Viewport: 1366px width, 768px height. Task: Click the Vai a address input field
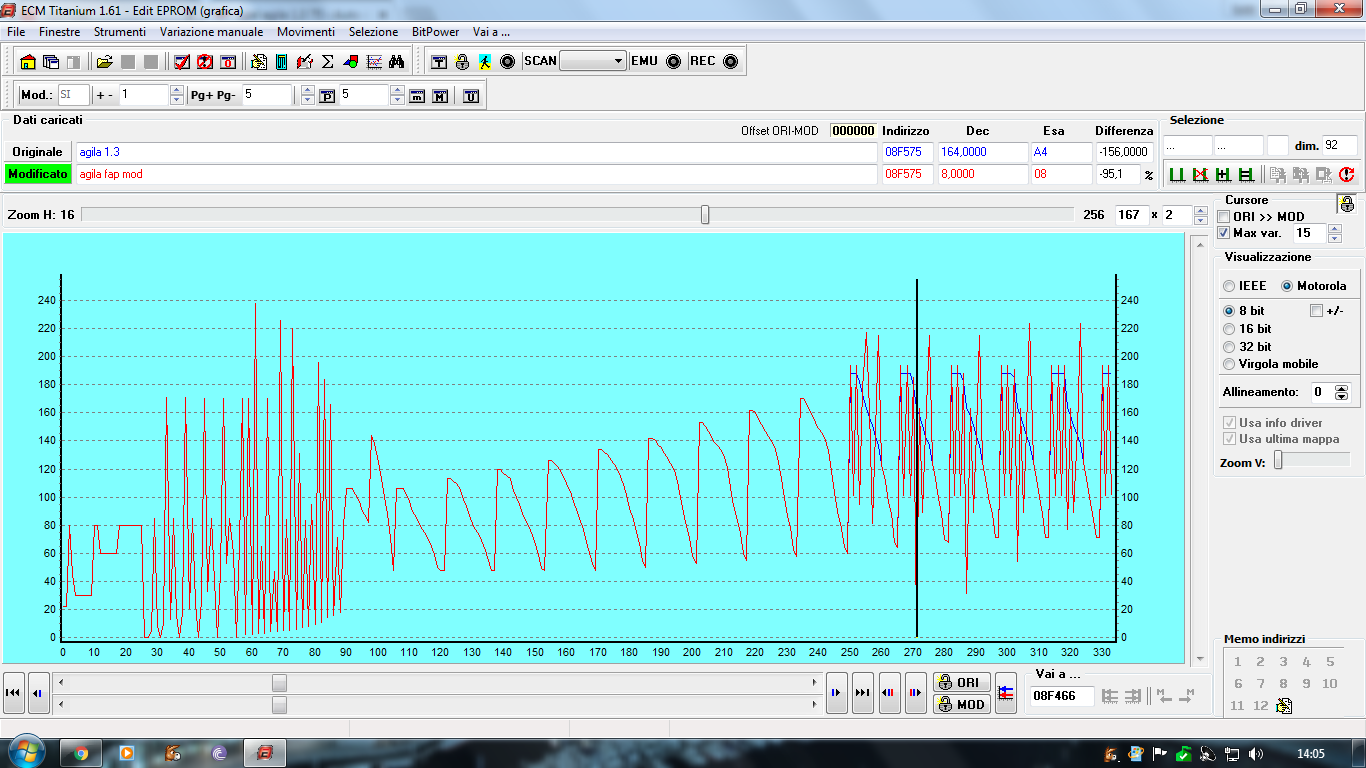click(x=1060, y=695)
